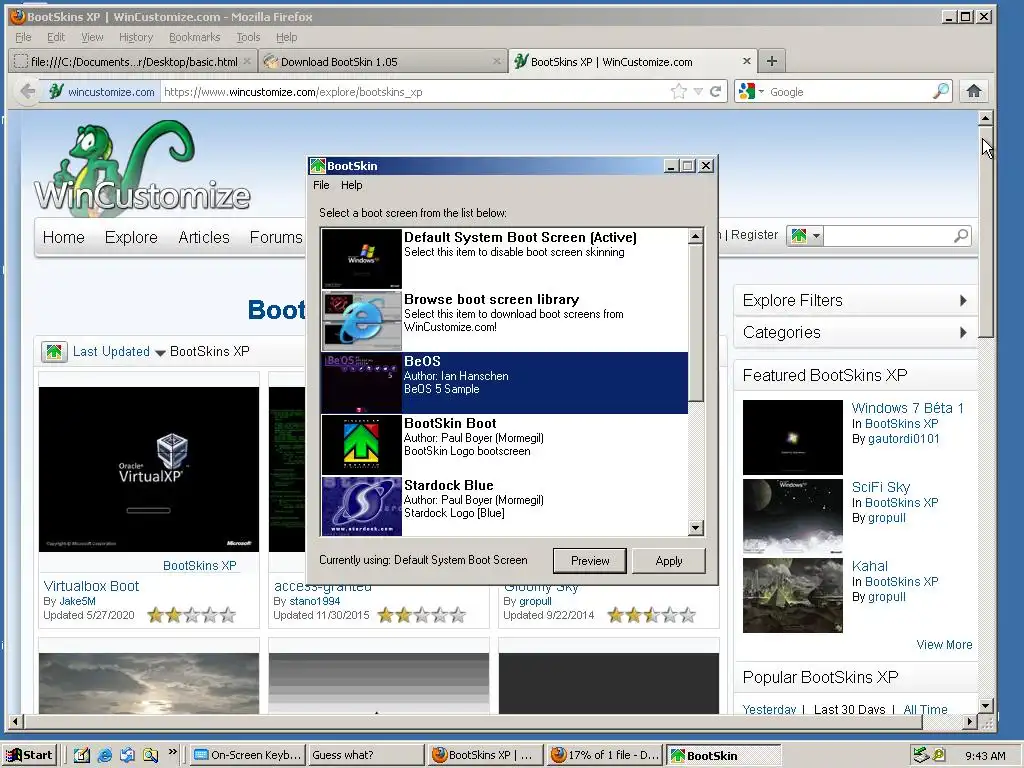Click site search magnifier icon on WinCustomize

point(961,235)
